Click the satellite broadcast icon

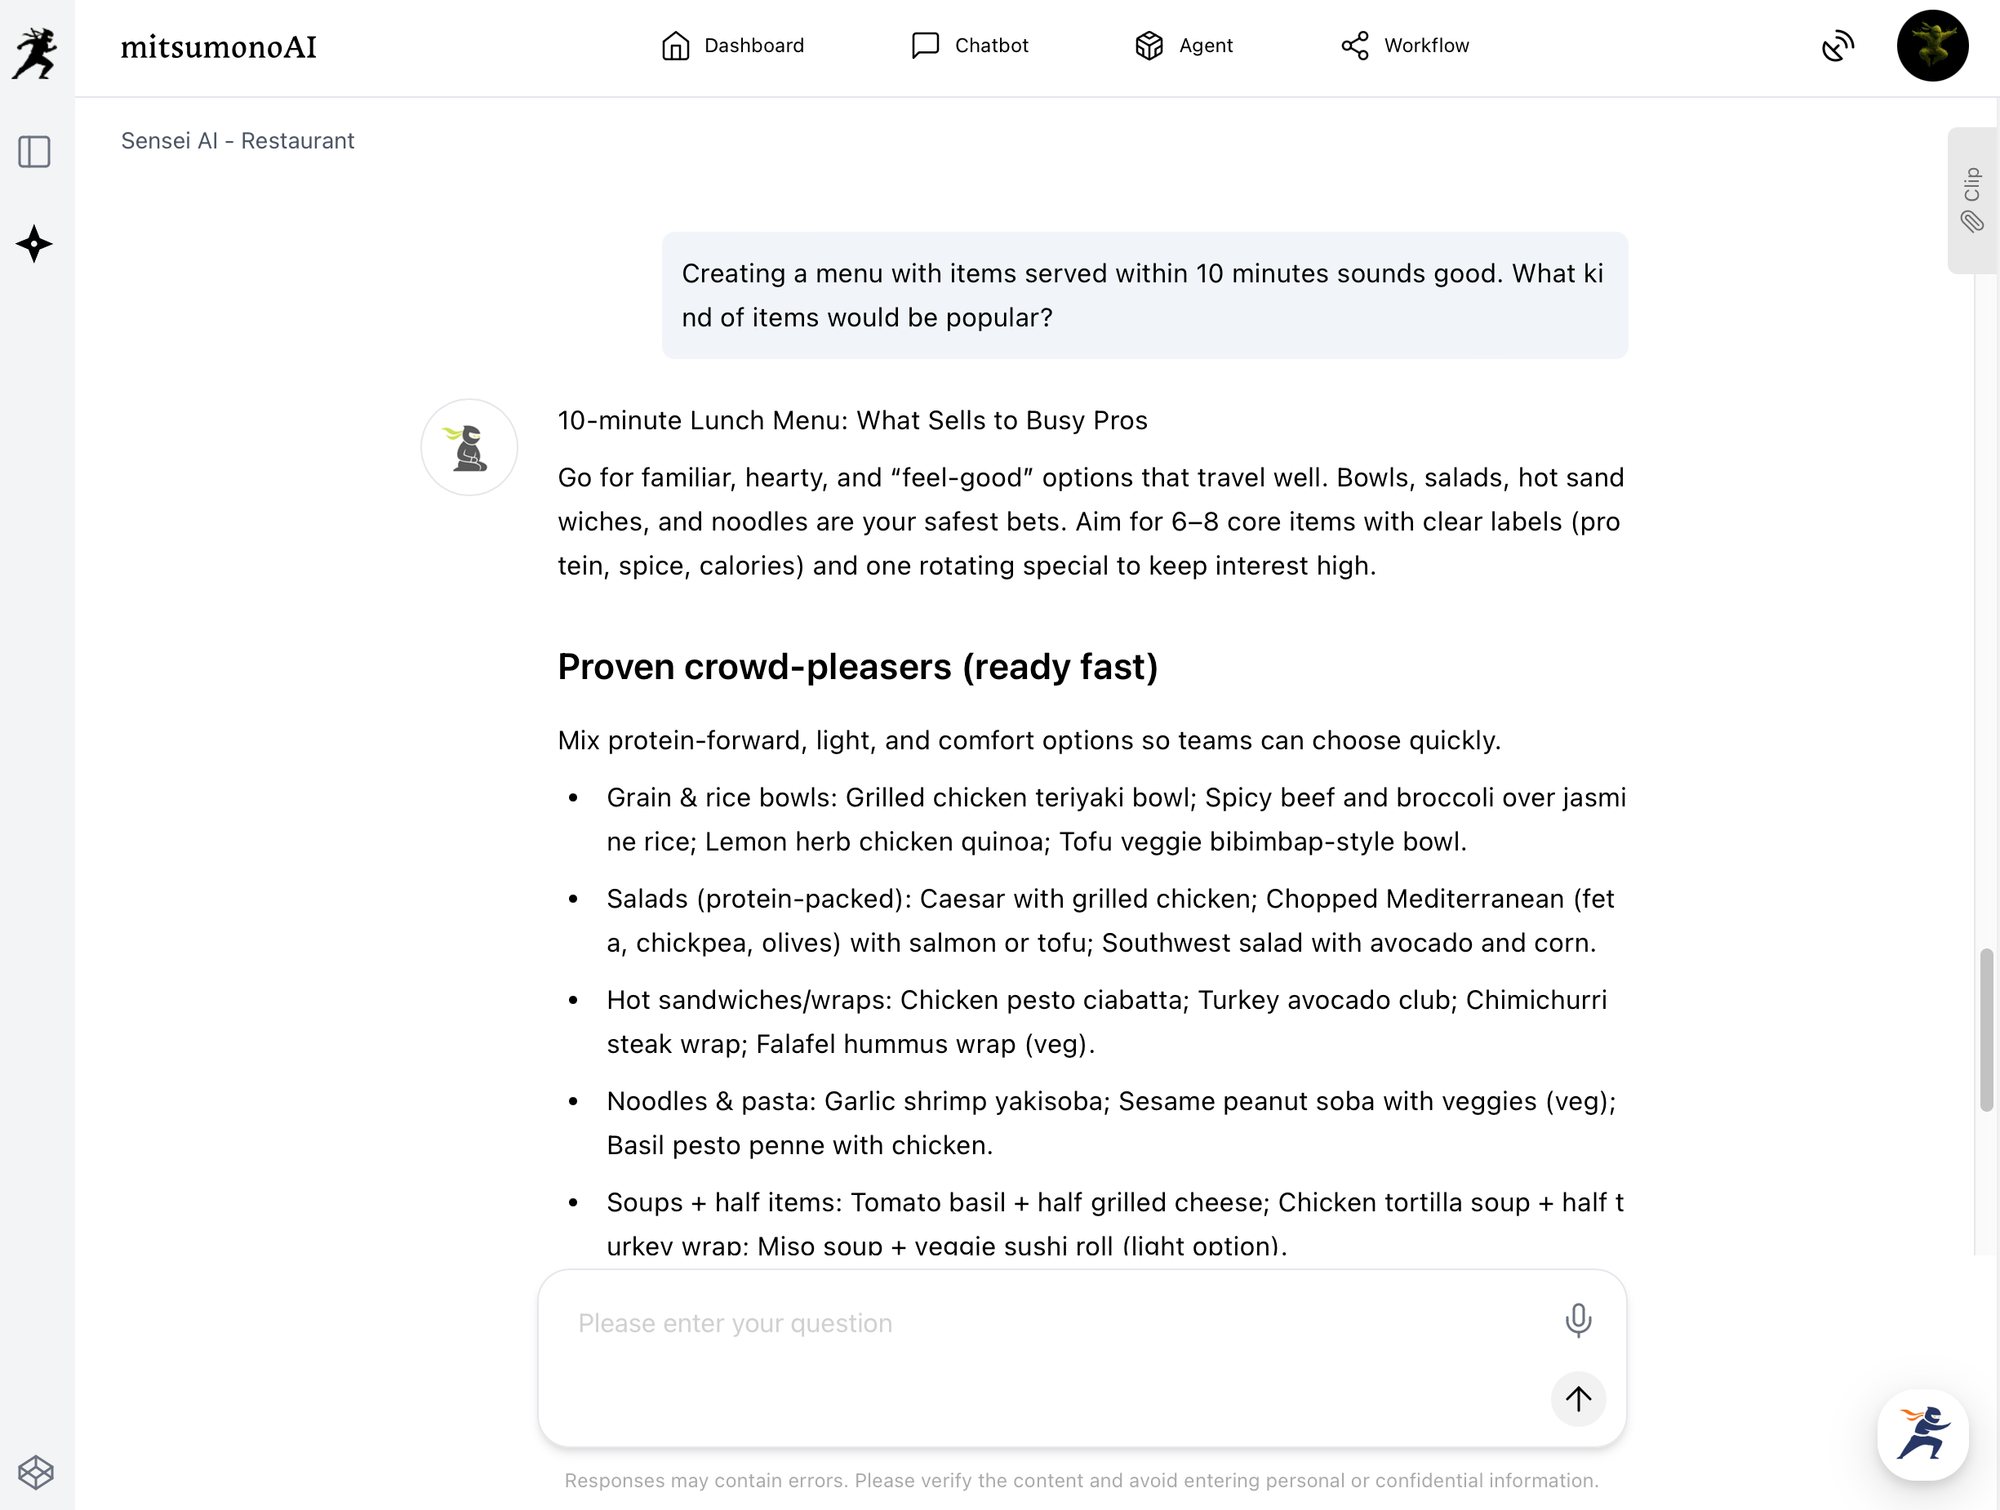click(1837, 46)
